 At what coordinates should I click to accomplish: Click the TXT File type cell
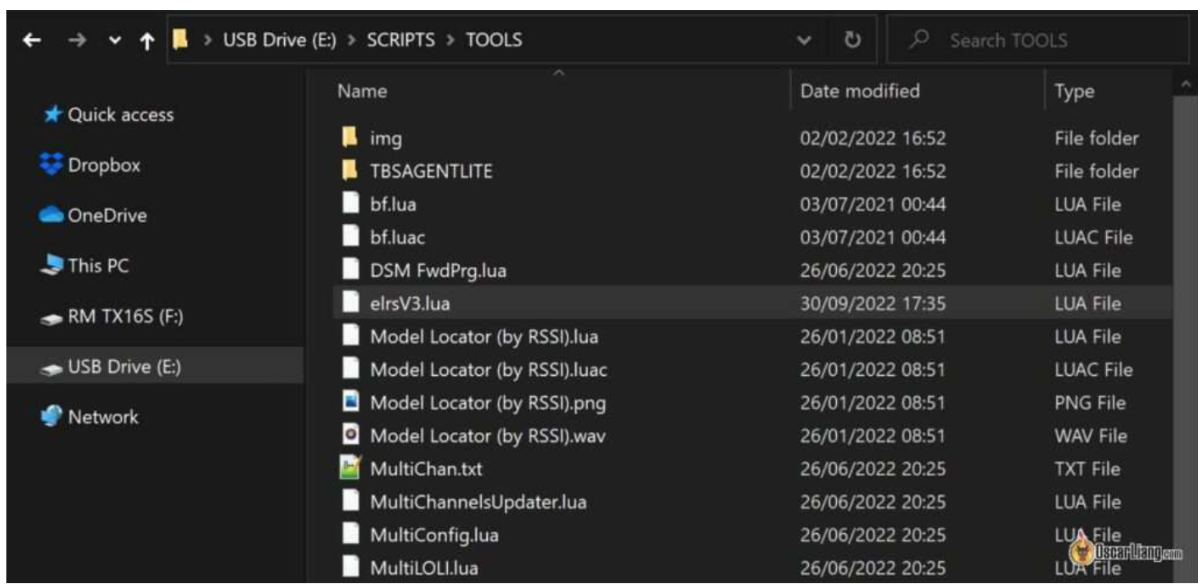(1087, 469)
